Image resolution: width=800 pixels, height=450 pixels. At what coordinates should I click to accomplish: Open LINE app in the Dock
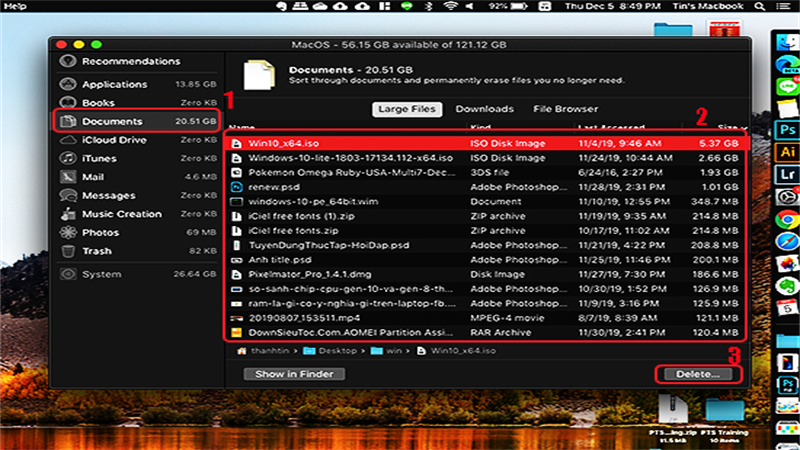coord(787,86)
